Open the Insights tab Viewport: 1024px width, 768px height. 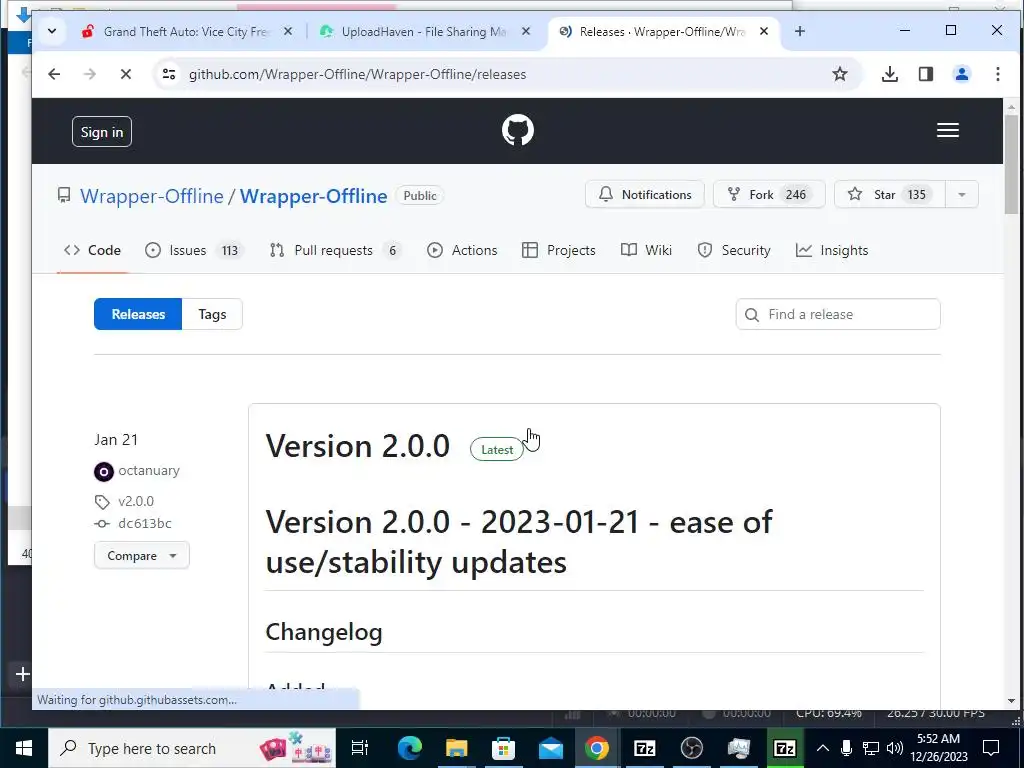point(832,250)
